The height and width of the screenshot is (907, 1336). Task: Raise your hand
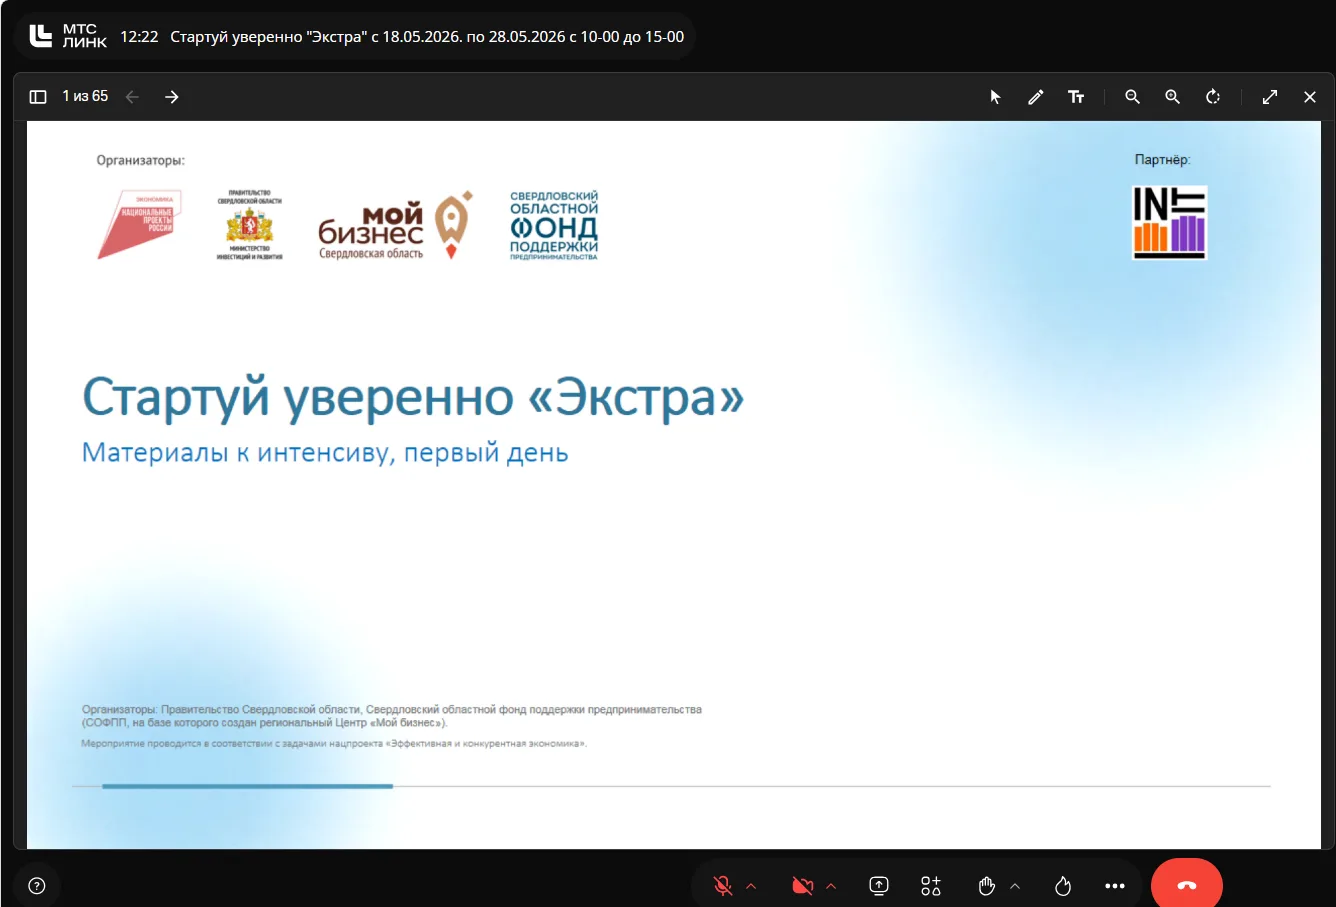tap(987, 886)
